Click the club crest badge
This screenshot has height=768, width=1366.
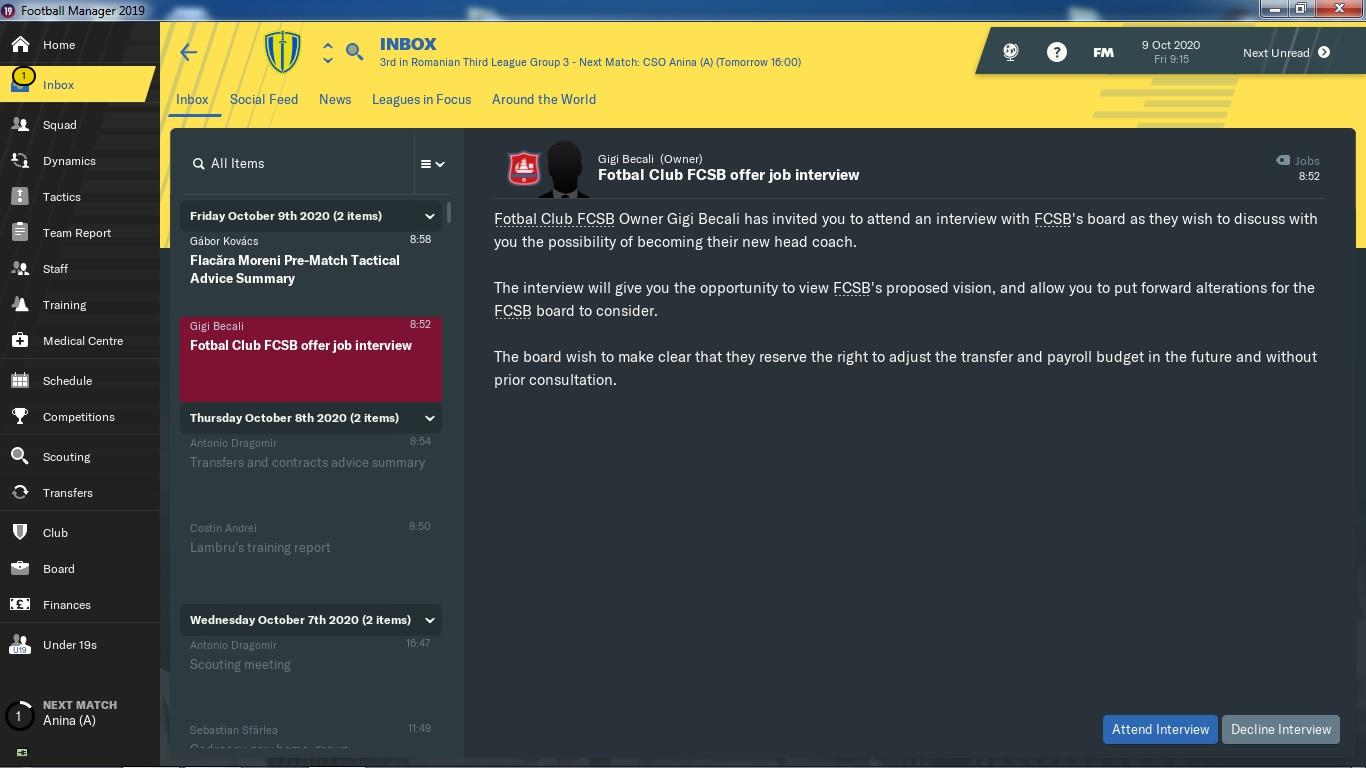[x=283, y=52]
